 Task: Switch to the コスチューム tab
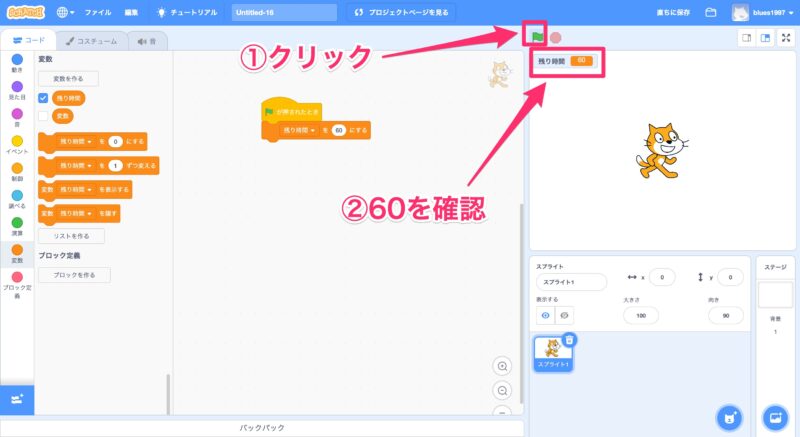coord(87,41)
